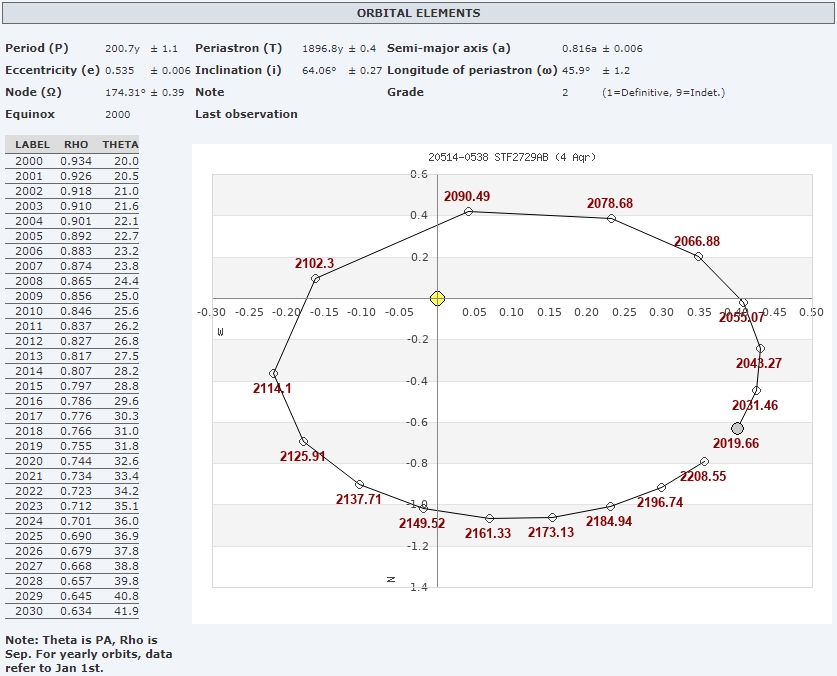Image resolution: width=837 pixels, height=676 pixels.
Task: Click the chart title STF2729AB (4 Aqr)
Action: pos(511,157)
